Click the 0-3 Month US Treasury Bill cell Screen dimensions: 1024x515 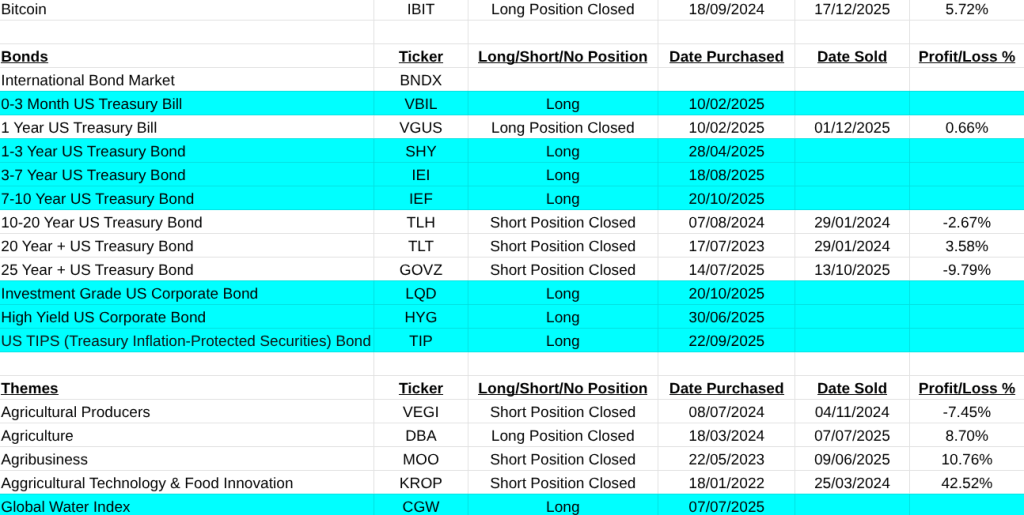click(92, 104)
